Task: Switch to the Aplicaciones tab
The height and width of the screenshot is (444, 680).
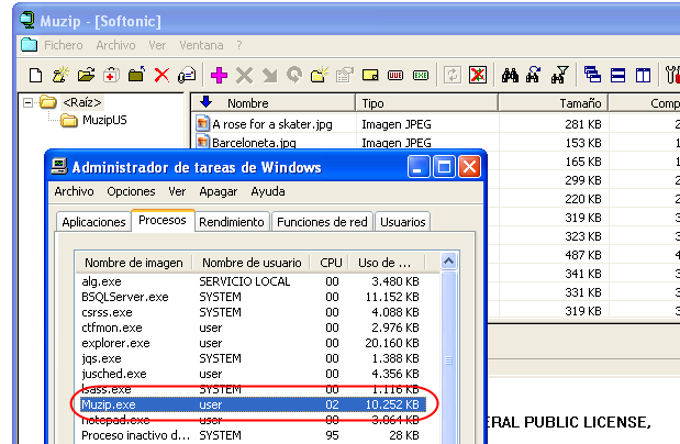Action: click(94, 222)
